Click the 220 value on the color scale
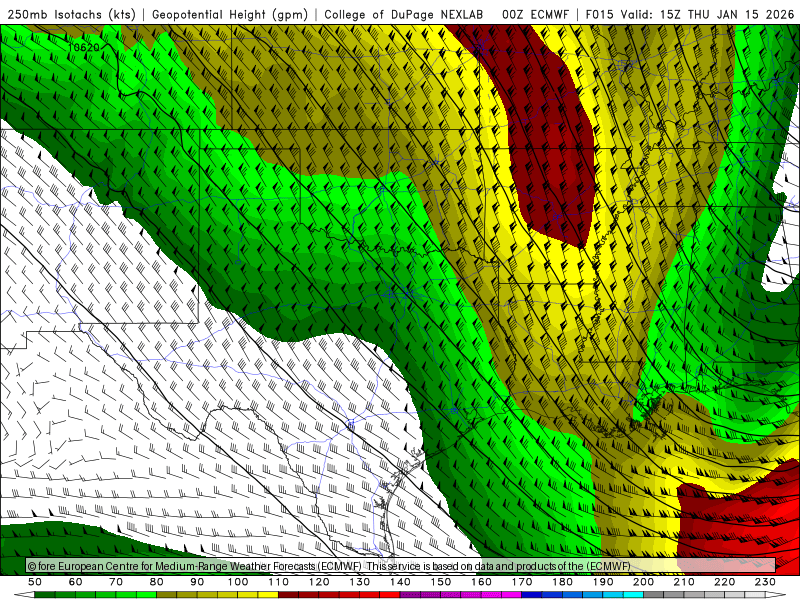Image resolution: width=800 pixels, height=600 pixels. click(724, 582)
